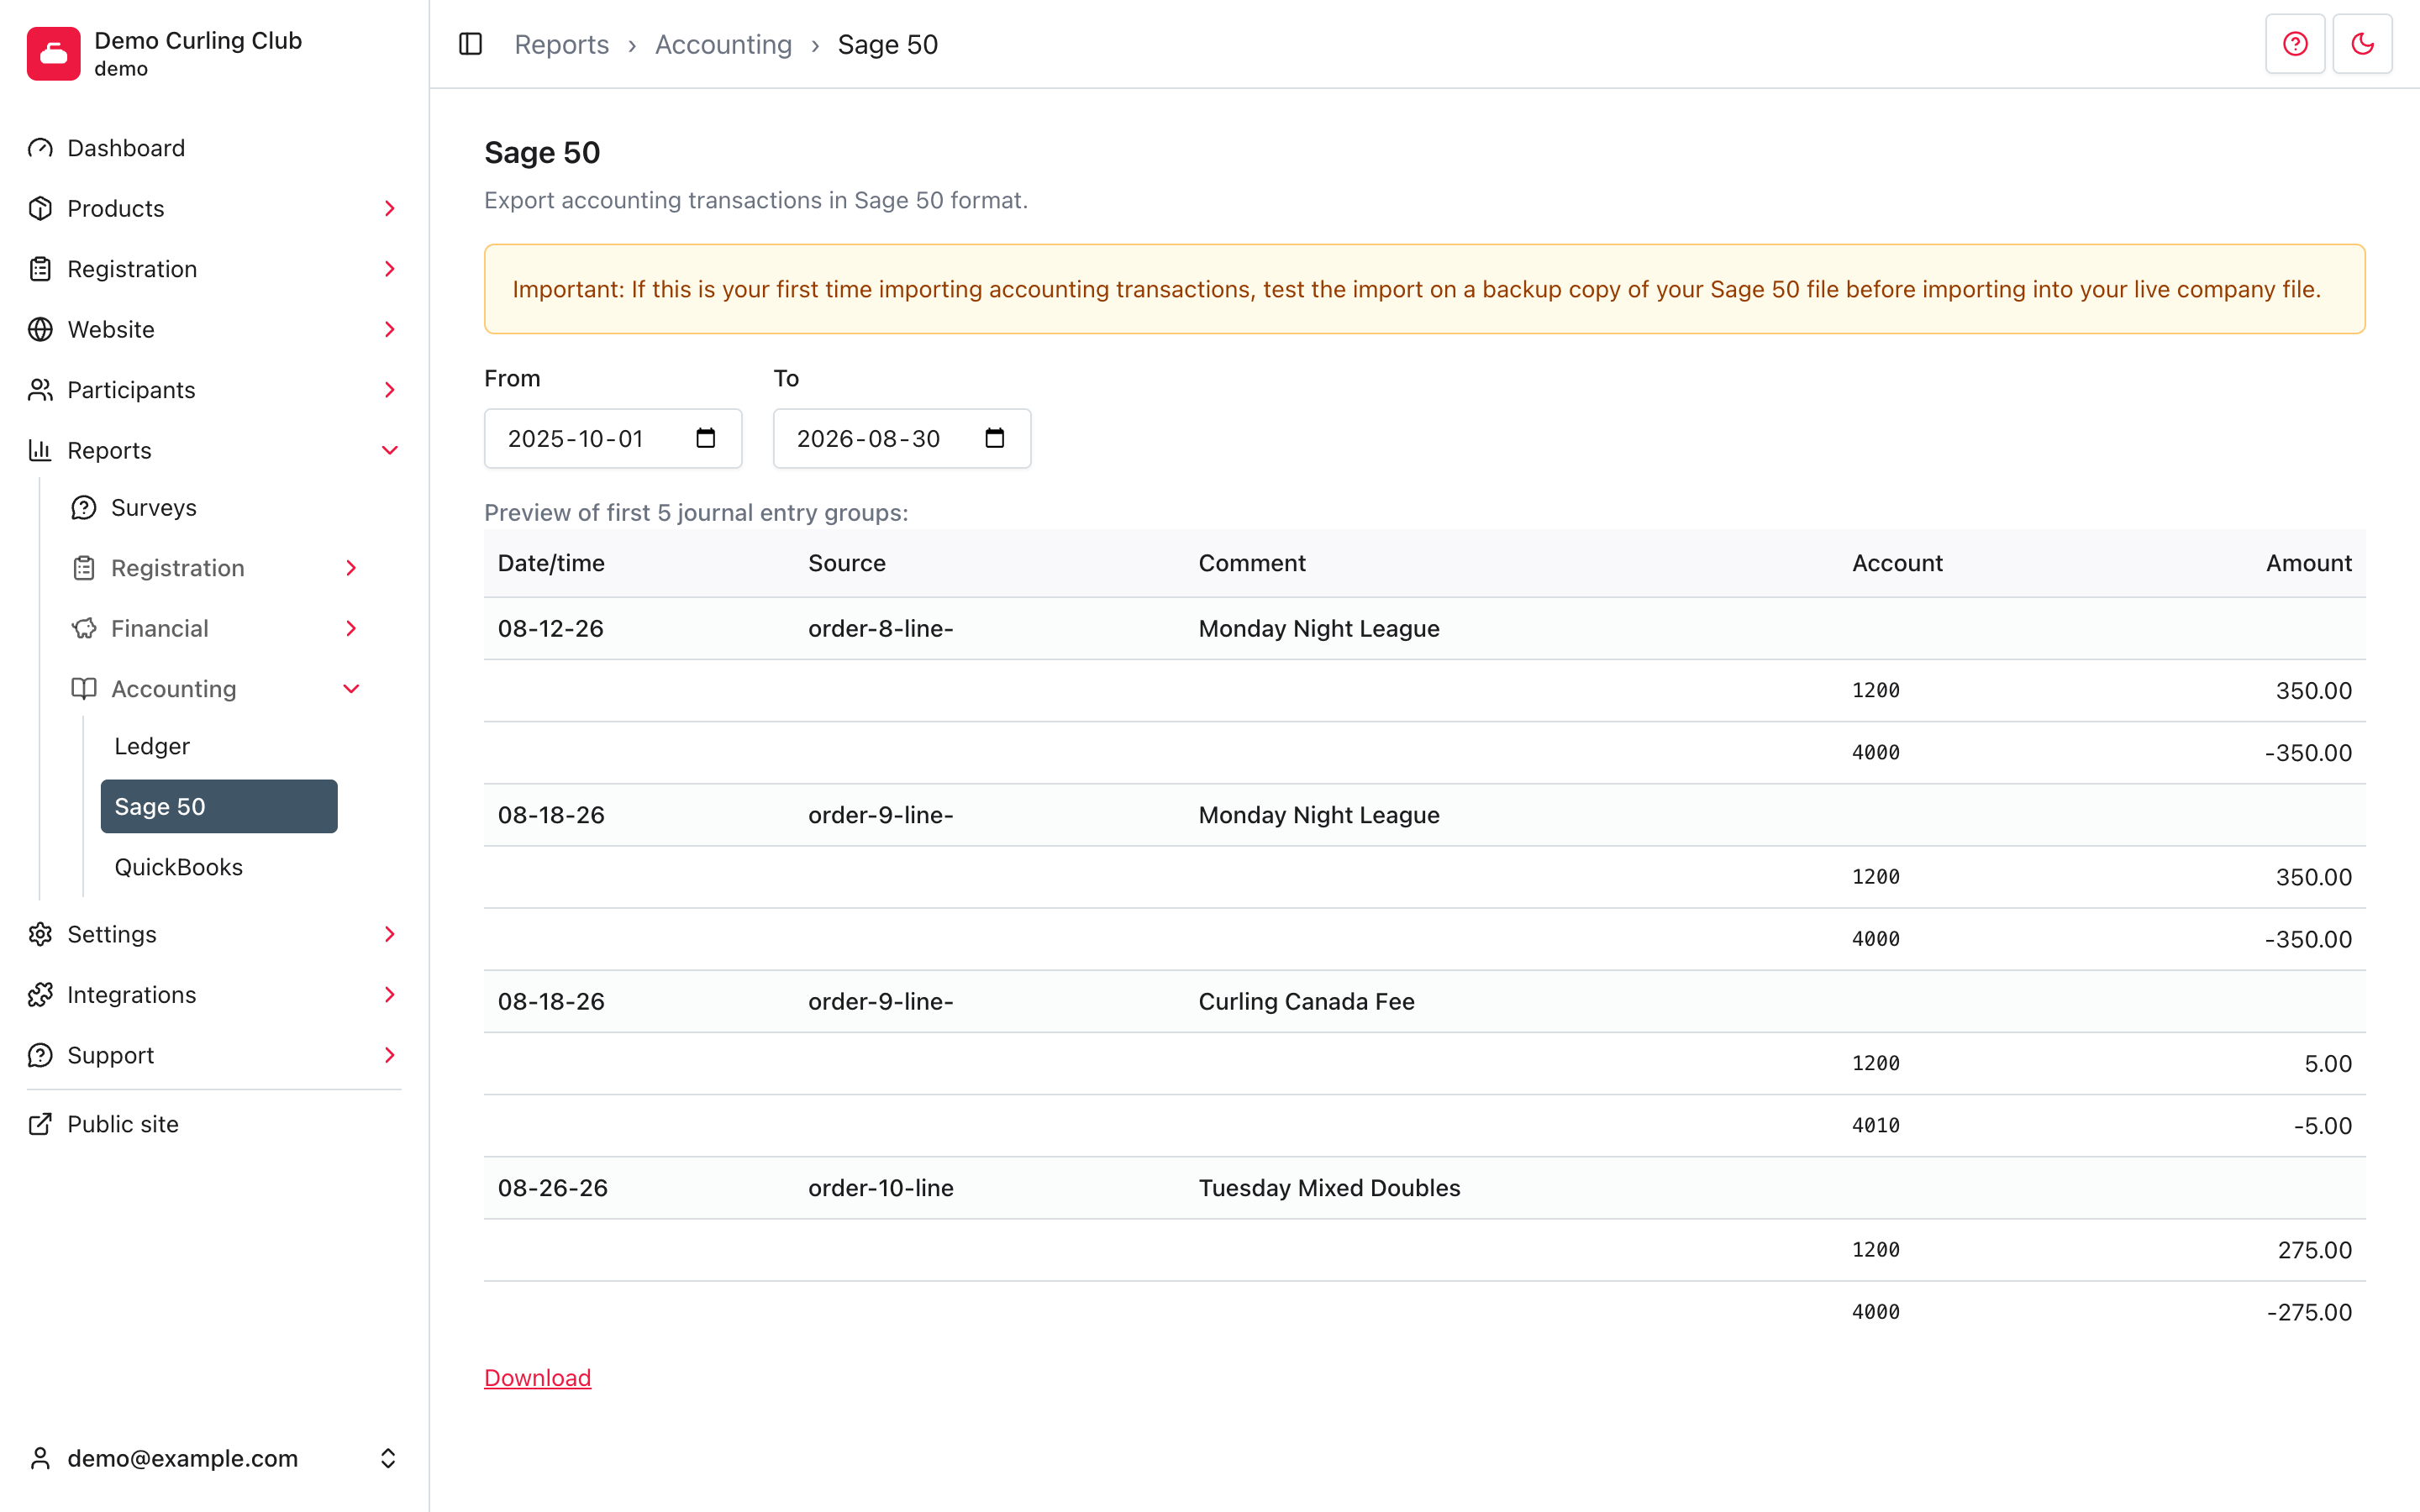Click account 4010 table cell

(x=1875, y=1125)
